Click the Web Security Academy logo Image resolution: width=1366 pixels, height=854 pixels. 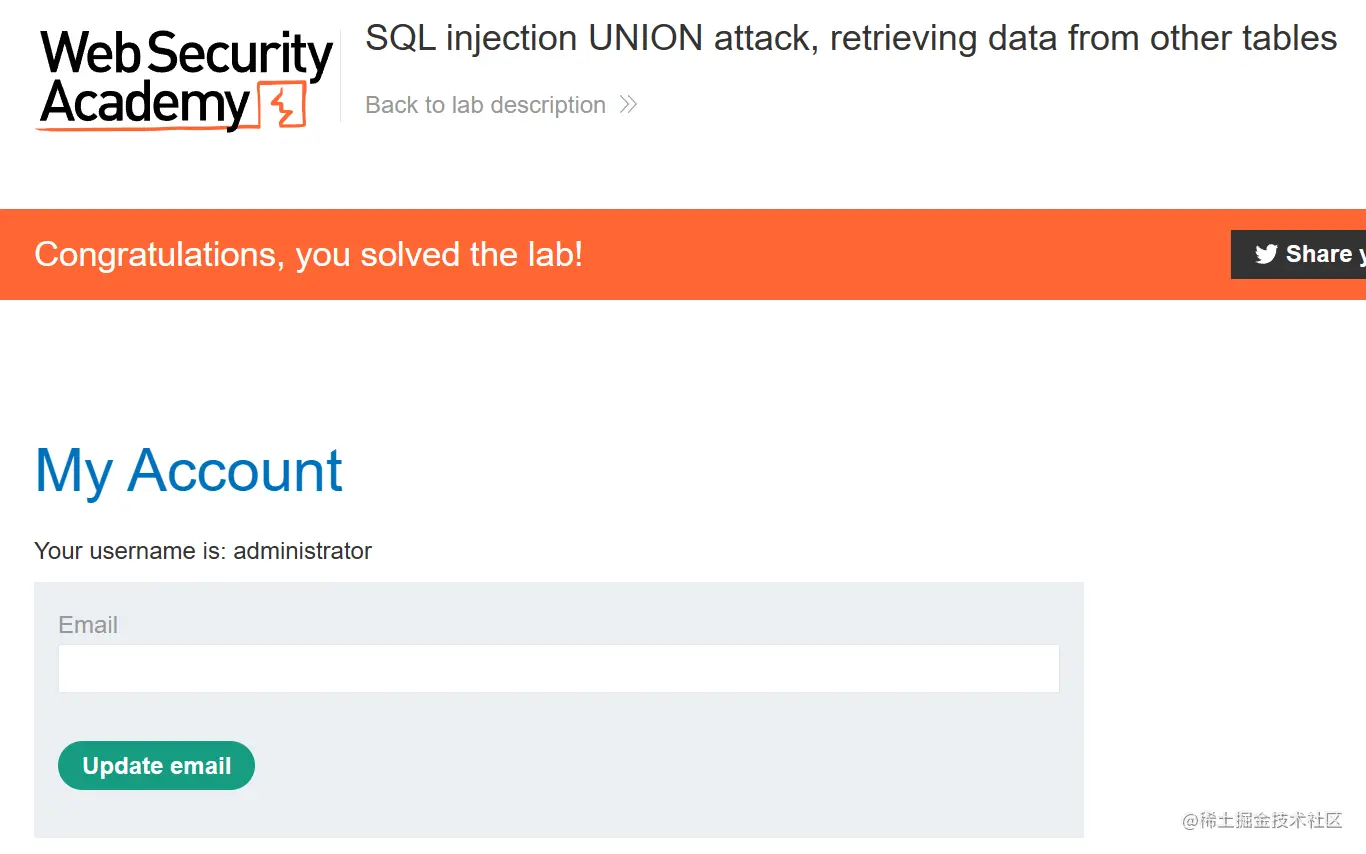tap(185, 80)
